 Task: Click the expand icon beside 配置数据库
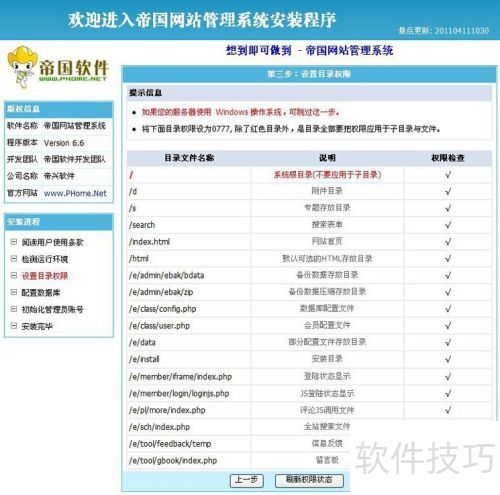14,292
